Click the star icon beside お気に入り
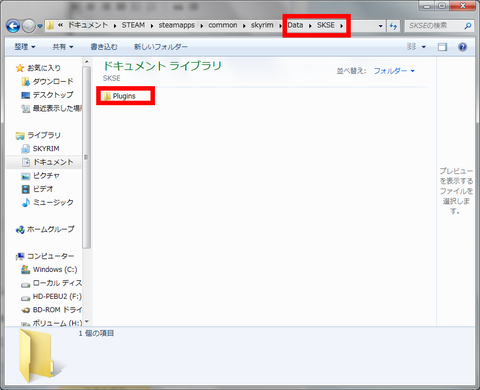Image resolution: width=480 pixels, height=390 pixels. (x=20, y=68)
